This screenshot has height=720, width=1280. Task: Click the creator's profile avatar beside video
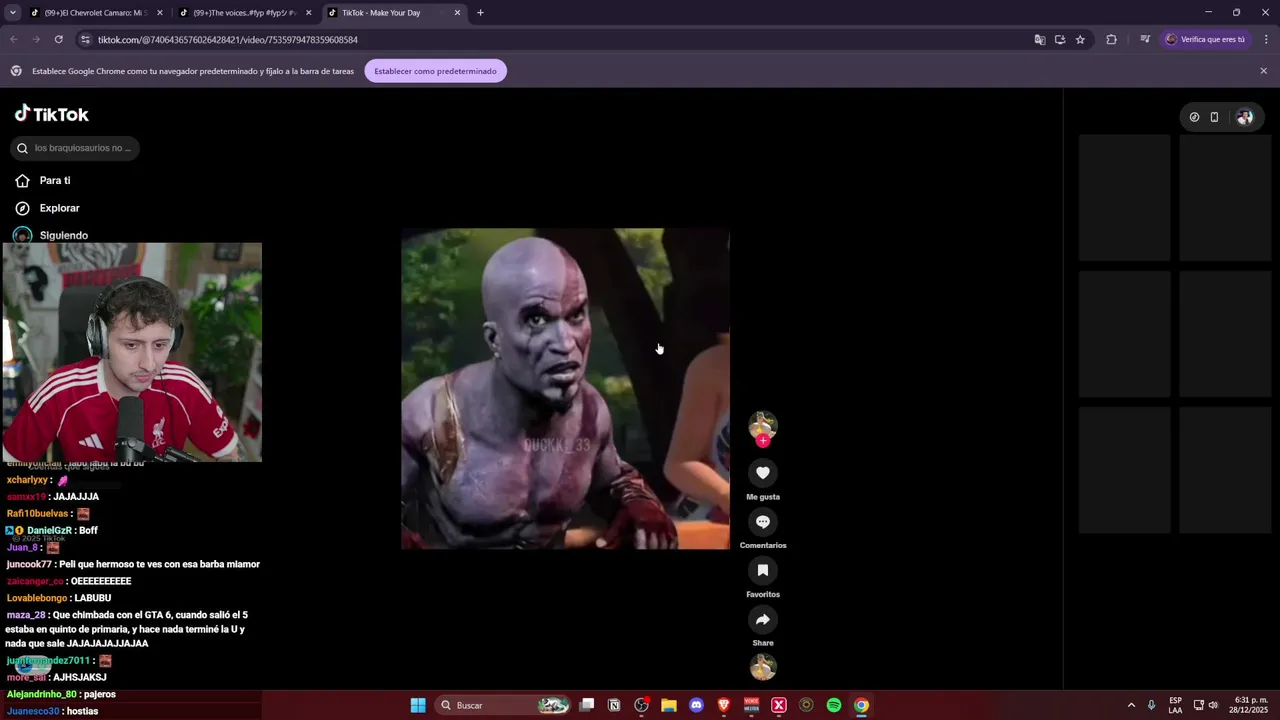tap(763, 426)
